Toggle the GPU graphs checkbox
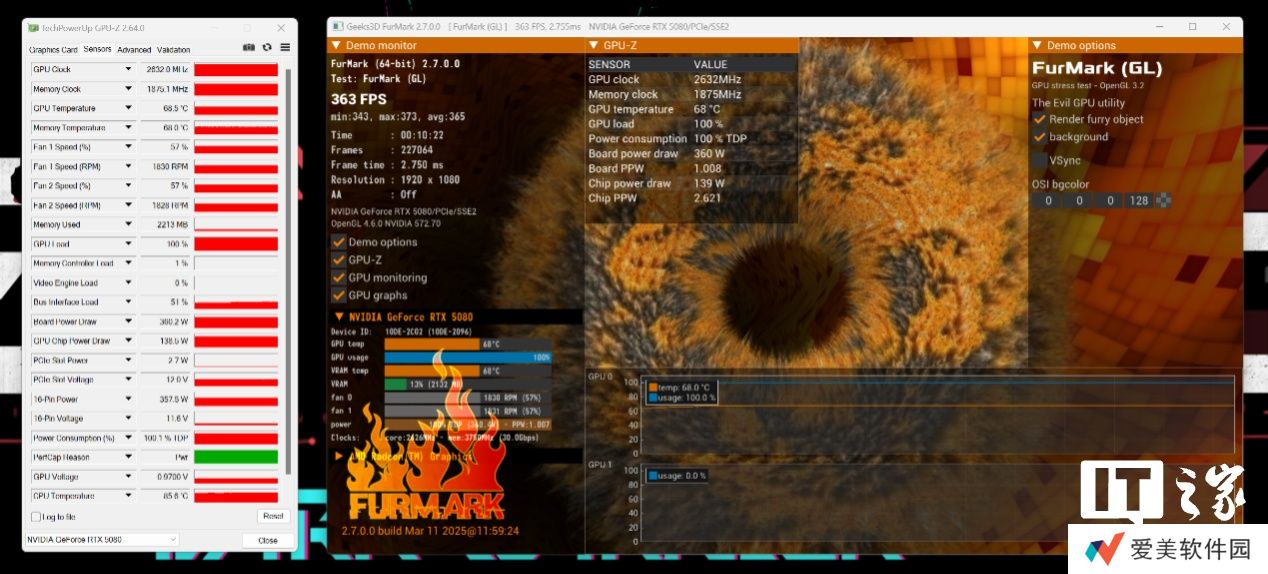 pos(338,295)
